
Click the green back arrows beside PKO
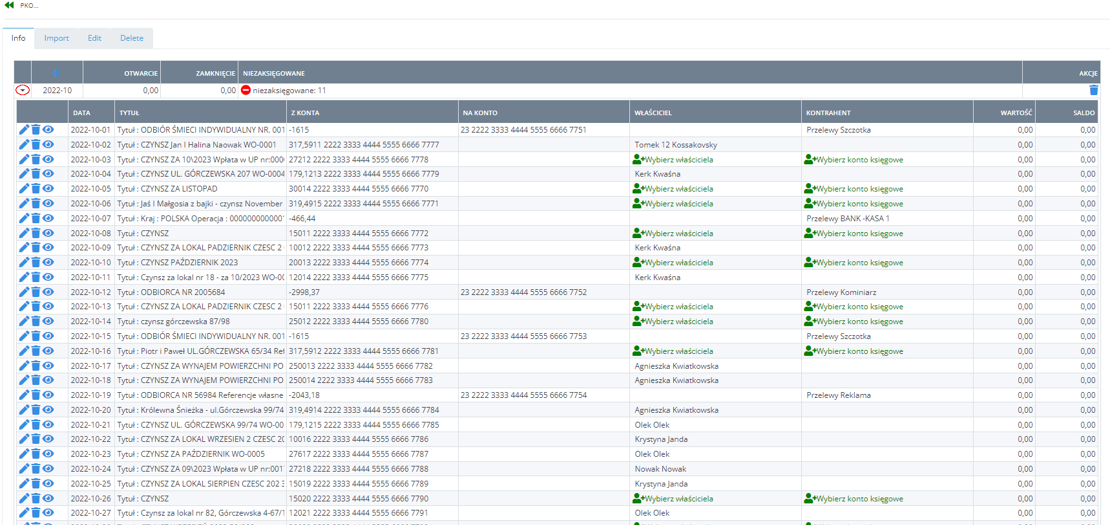(9, 6)
